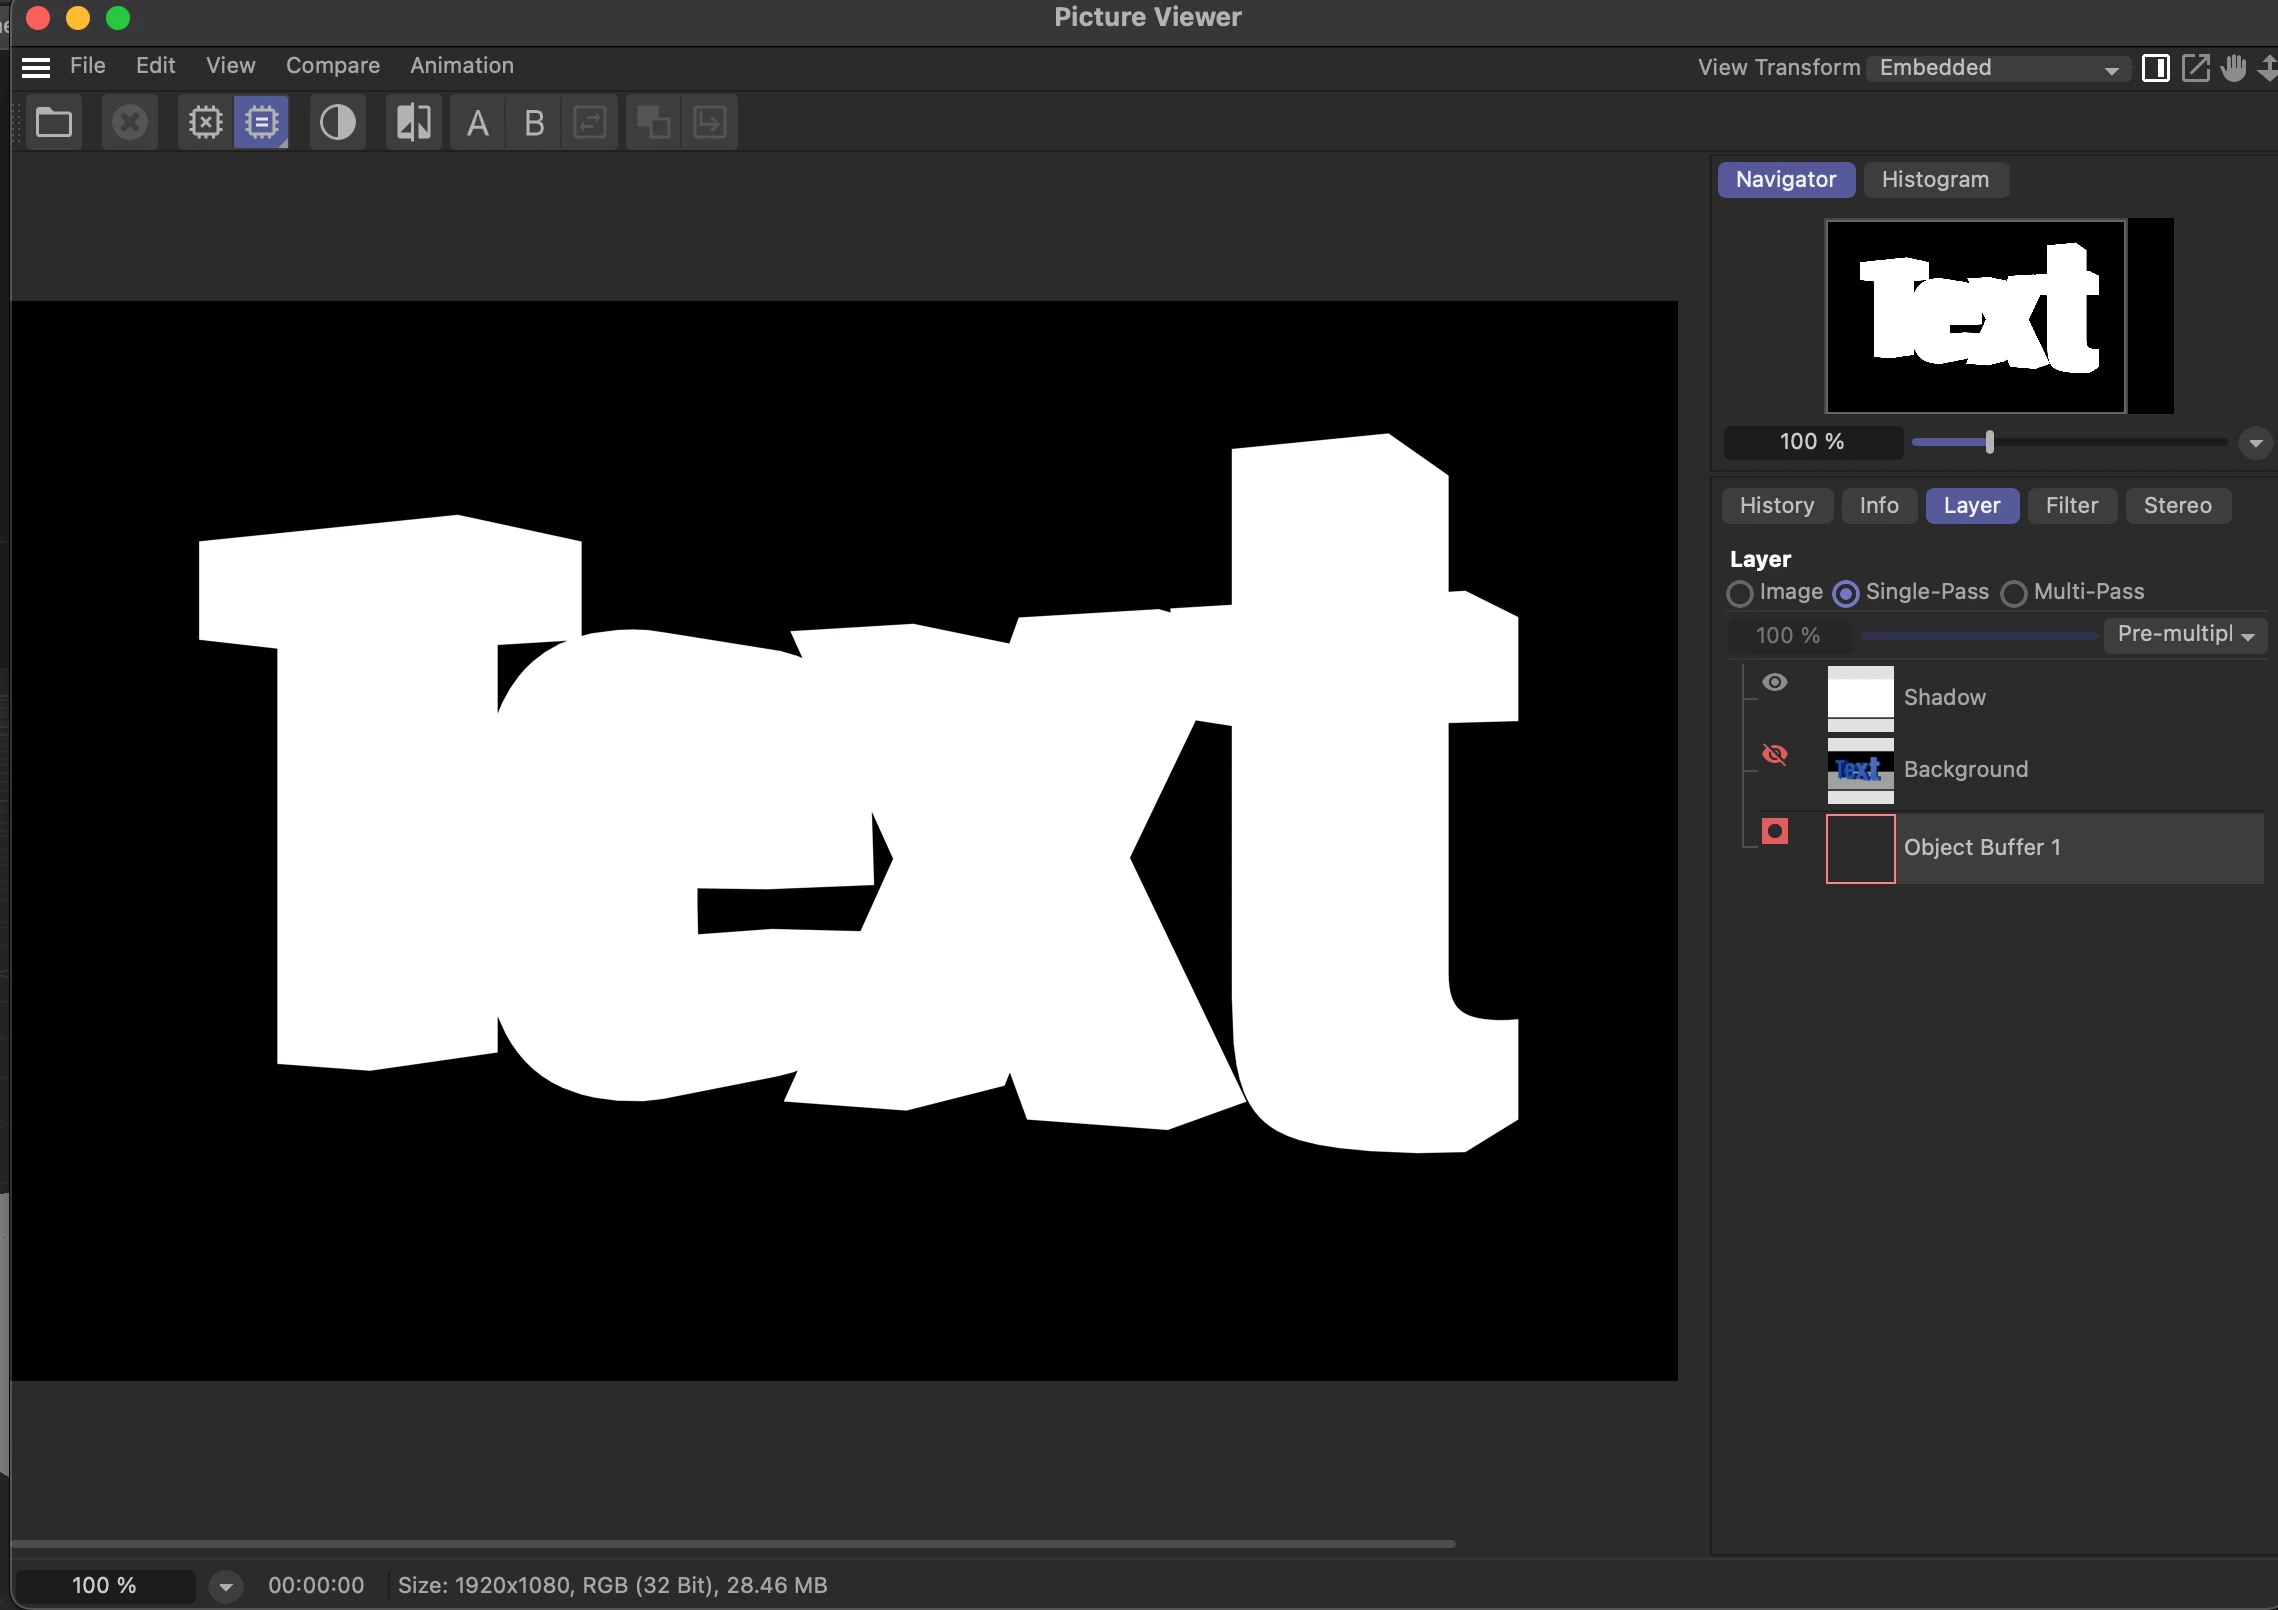Viewport: 2278px width, 1610px height.
Task: Set image as A comparison
Action: (x=478, y=123)
